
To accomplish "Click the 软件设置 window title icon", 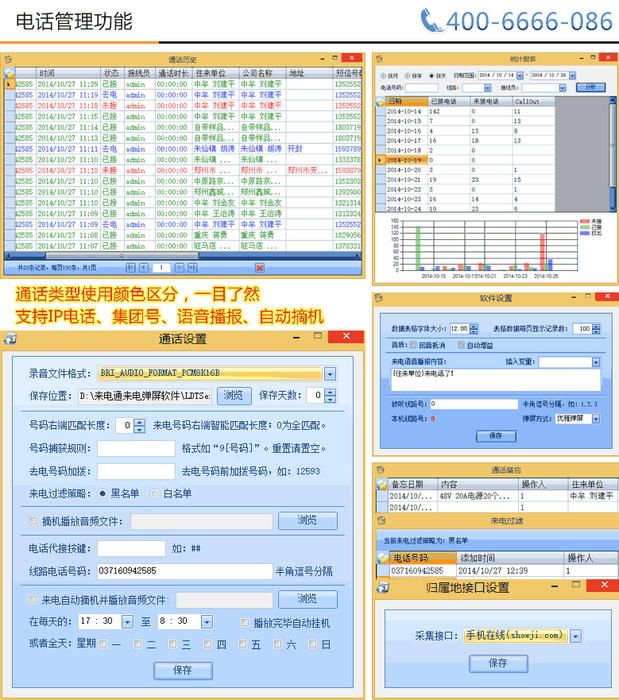I will (x=380, y=298).
